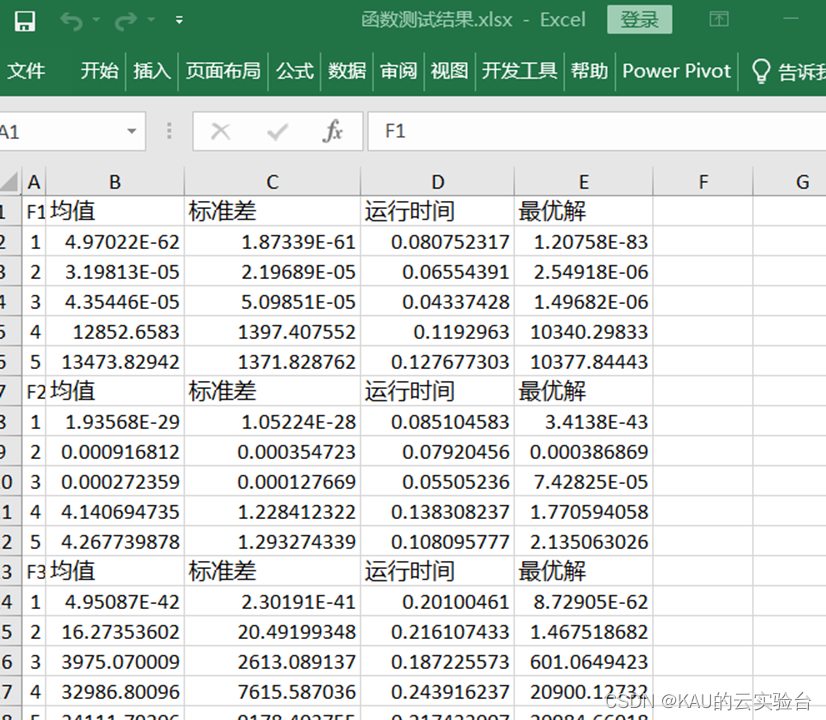Click cell with value 1.93568E-29
This screenshot has height=720, width=826.
(115, 421)
